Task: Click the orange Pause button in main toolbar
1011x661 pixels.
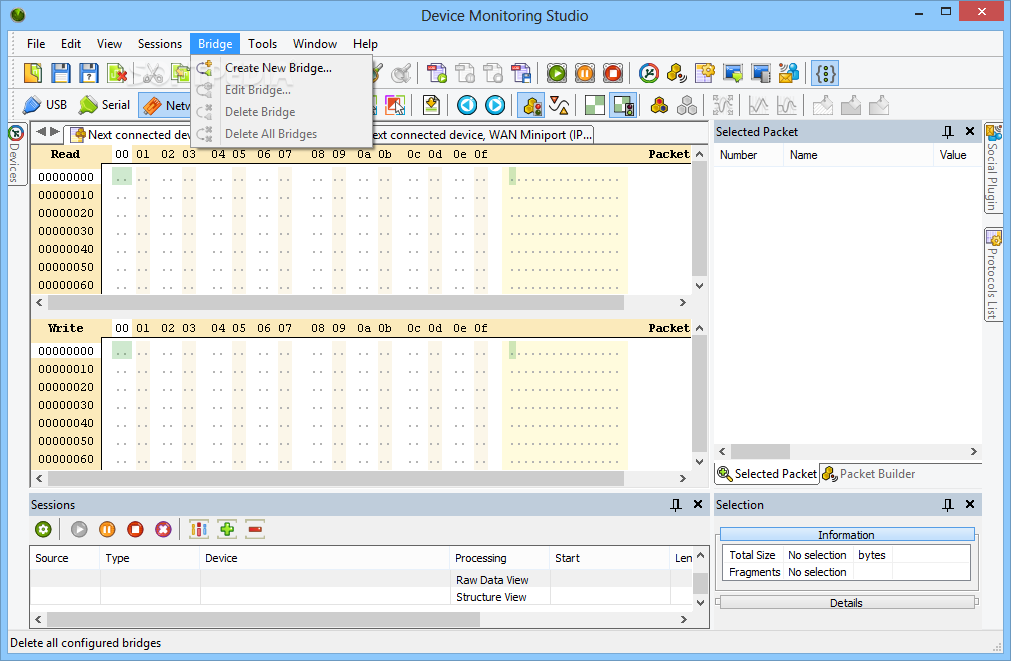Action: coord(585,73)
